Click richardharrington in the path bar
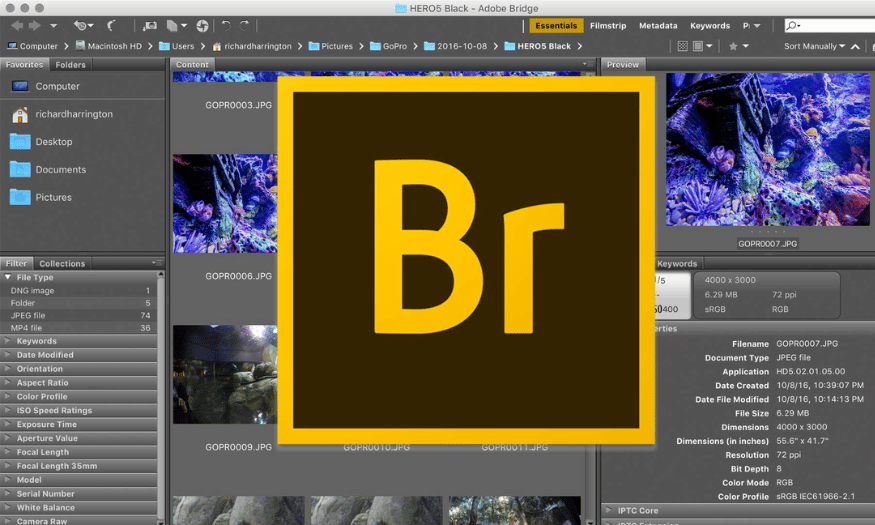 [x=252, y=46]
